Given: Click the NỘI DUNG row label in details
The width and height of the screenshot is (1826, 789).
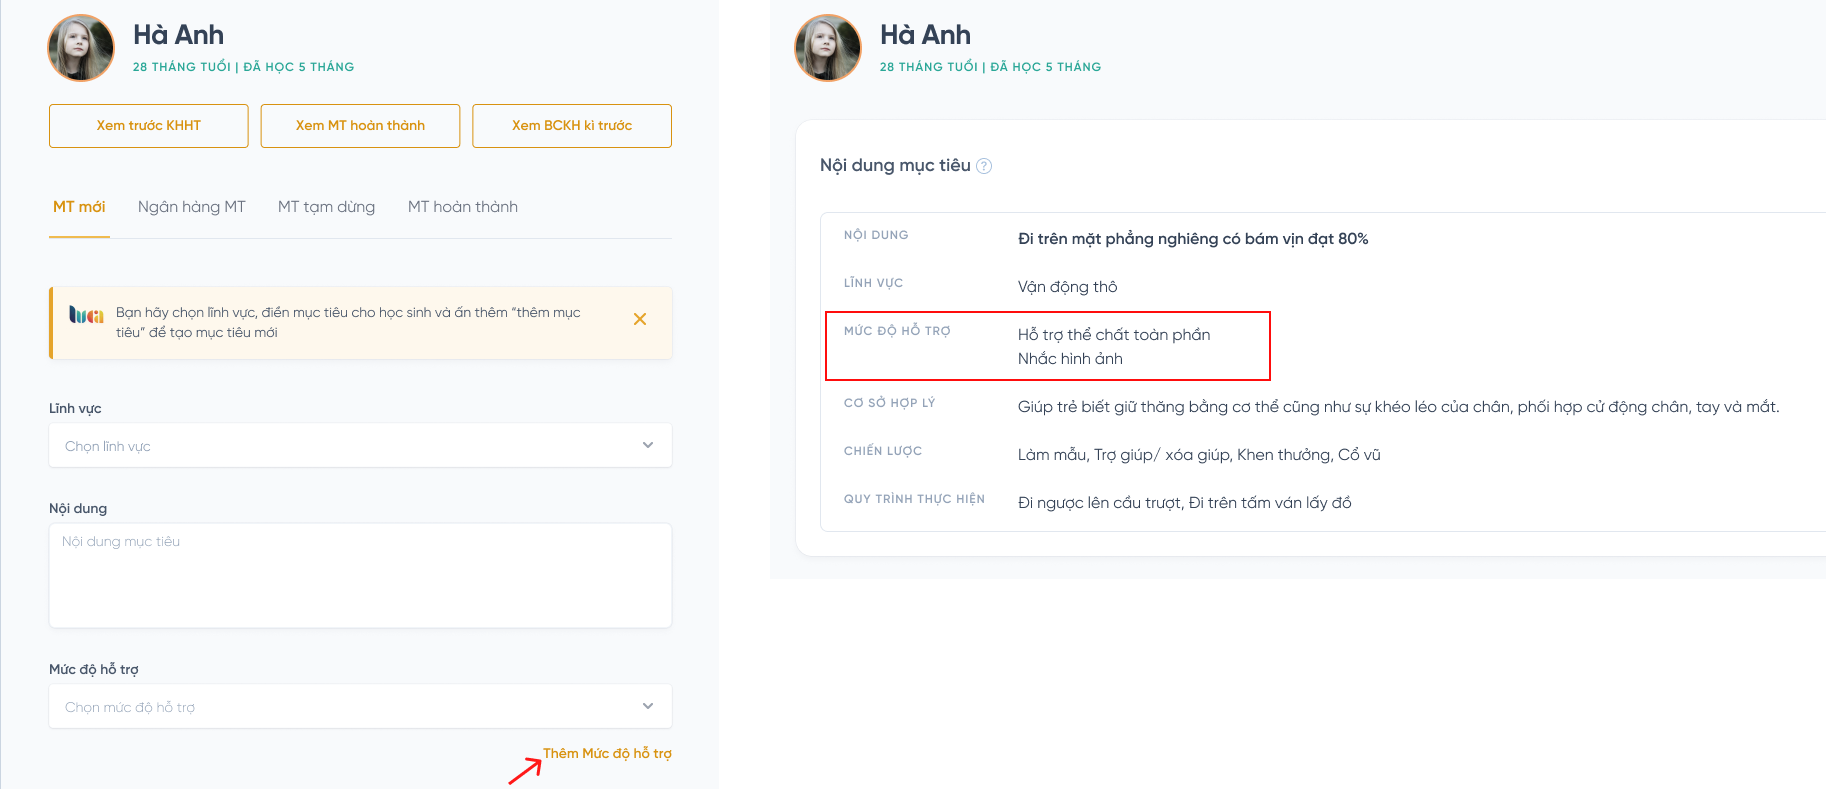Looking at the screenshot, I should 876,235.
